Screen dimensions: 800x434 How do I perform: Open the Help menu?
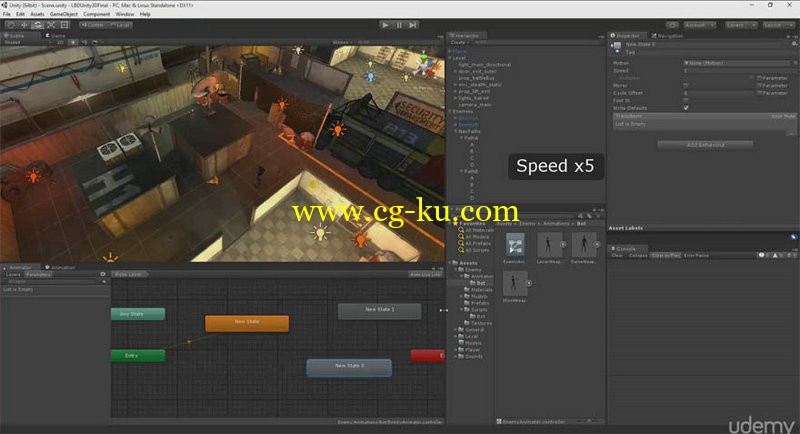[x=145, y=14]
